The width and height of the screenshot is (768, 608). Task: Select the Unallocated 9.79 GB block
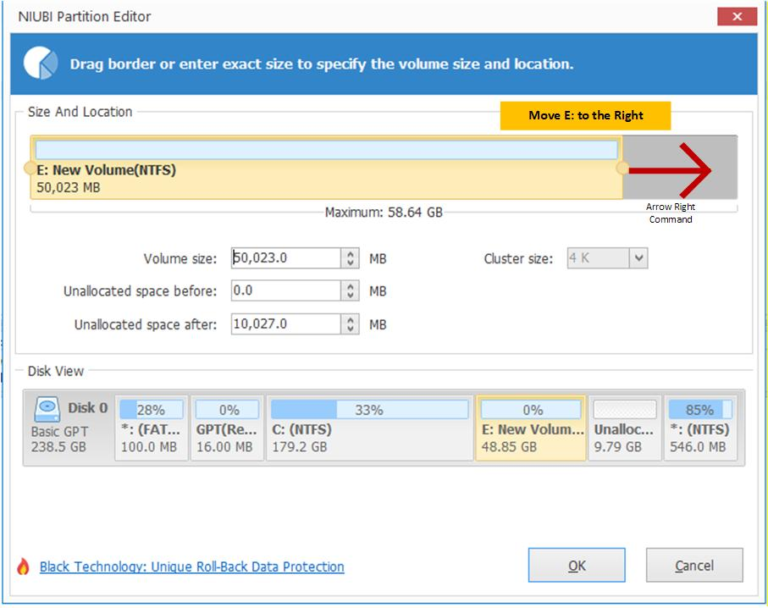click(x=624, y=428)
